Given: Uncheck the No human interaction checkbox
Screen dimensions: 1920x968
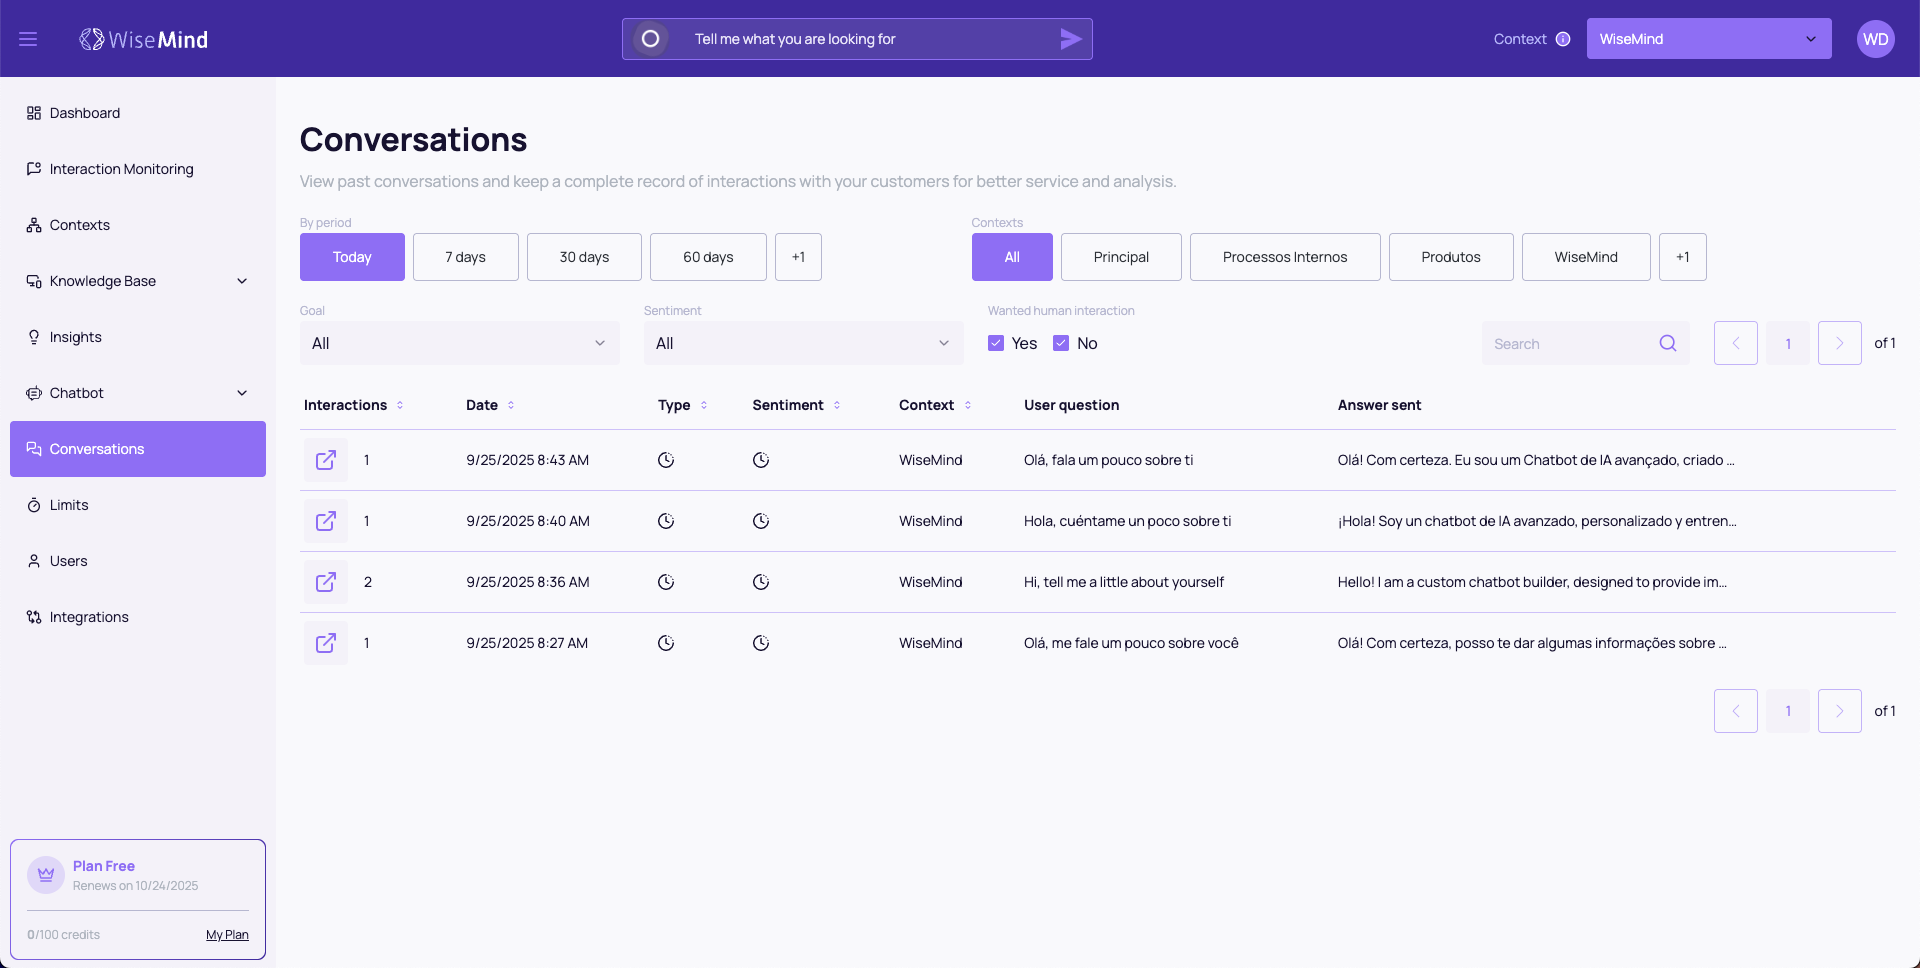Looking at the screenshot, I should [1061, 343].
